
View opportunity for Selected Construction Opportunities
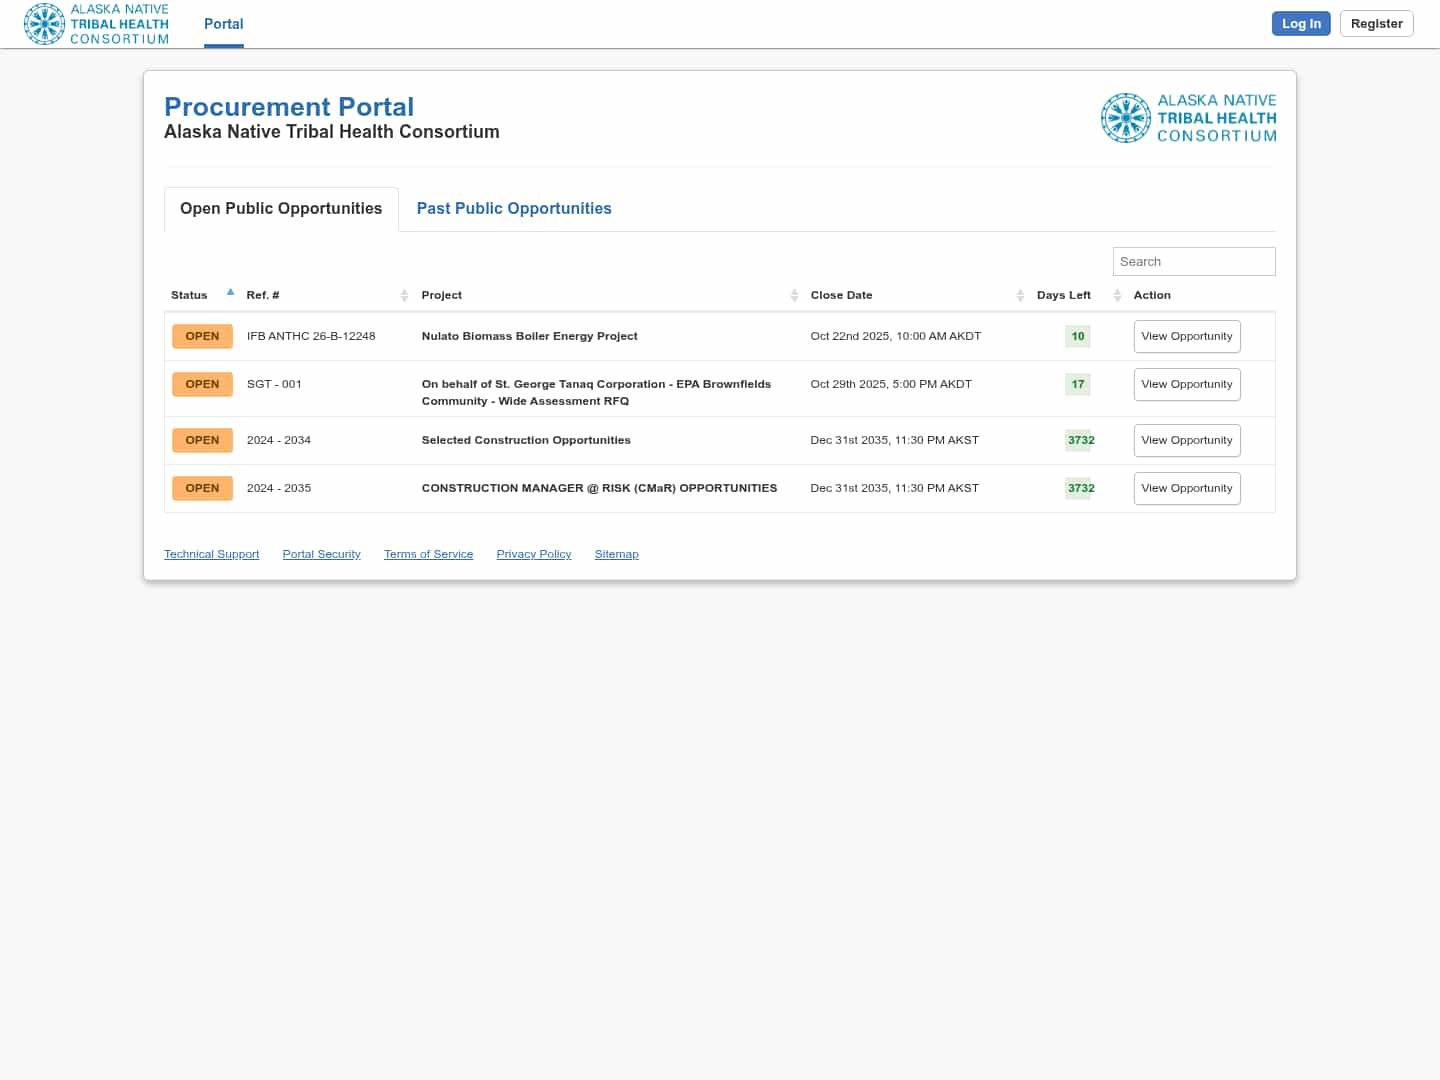point(1186,440)
